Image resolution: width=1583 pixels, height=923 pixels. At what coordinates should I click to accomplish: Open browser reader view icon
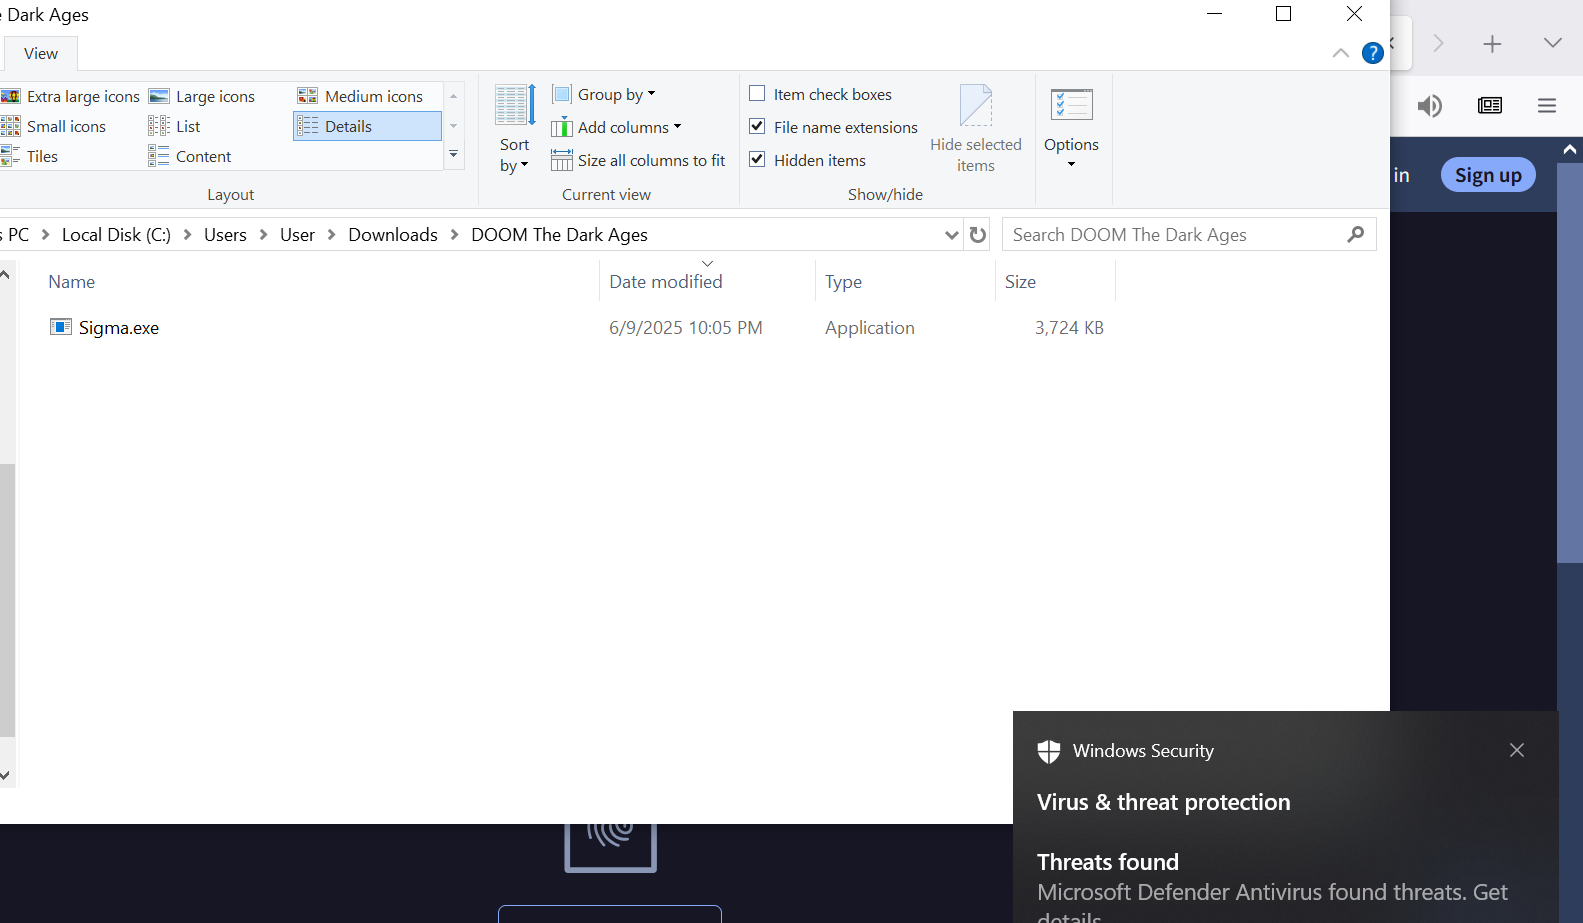pos(1490,106)
